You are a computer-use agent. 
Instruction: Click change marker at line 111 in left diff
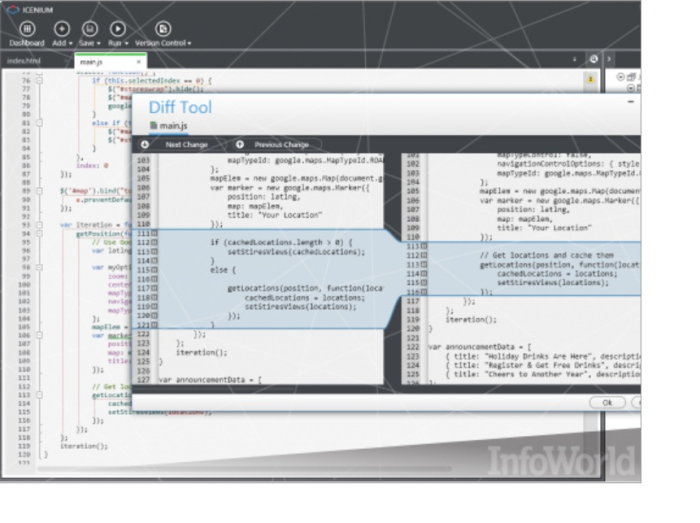[154, 233]
